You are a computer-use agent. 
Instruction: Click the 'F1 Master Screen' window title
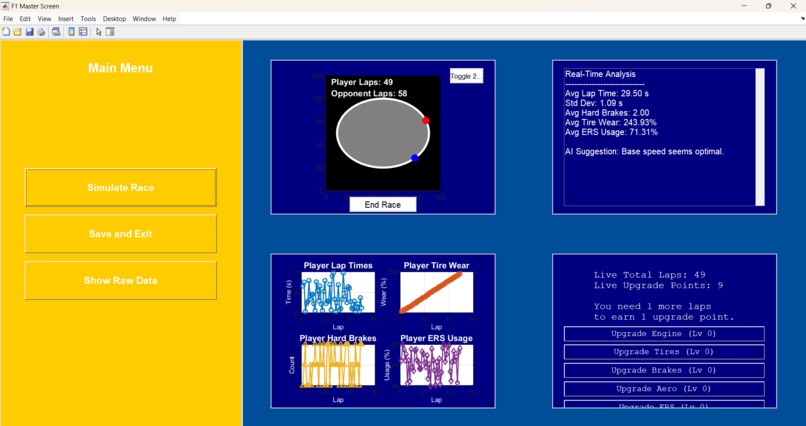[35, 6]
